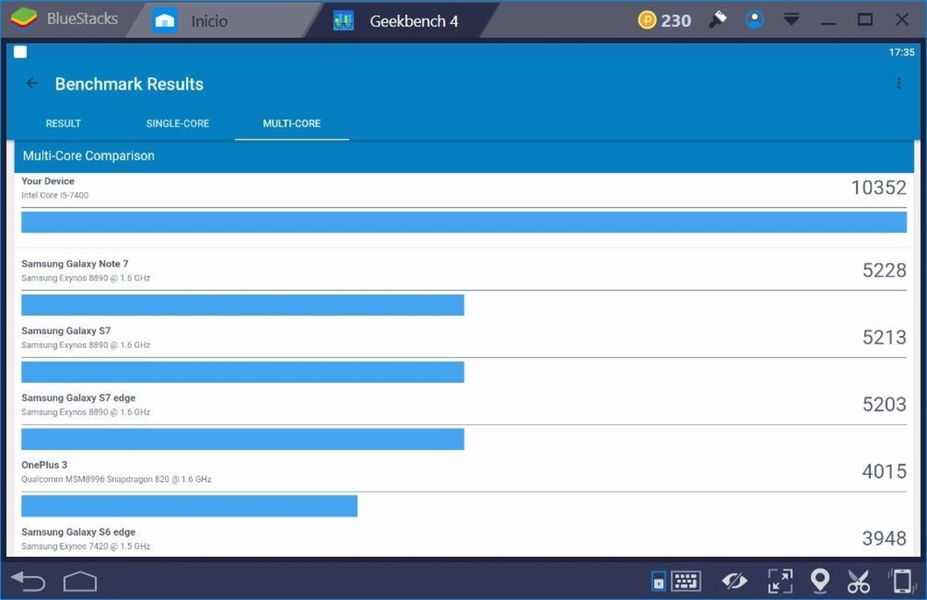Switch to the SINGLE-CORE tab
Image resolution: width=927 pixels, height=600 pixels.
tap(177, 124)
